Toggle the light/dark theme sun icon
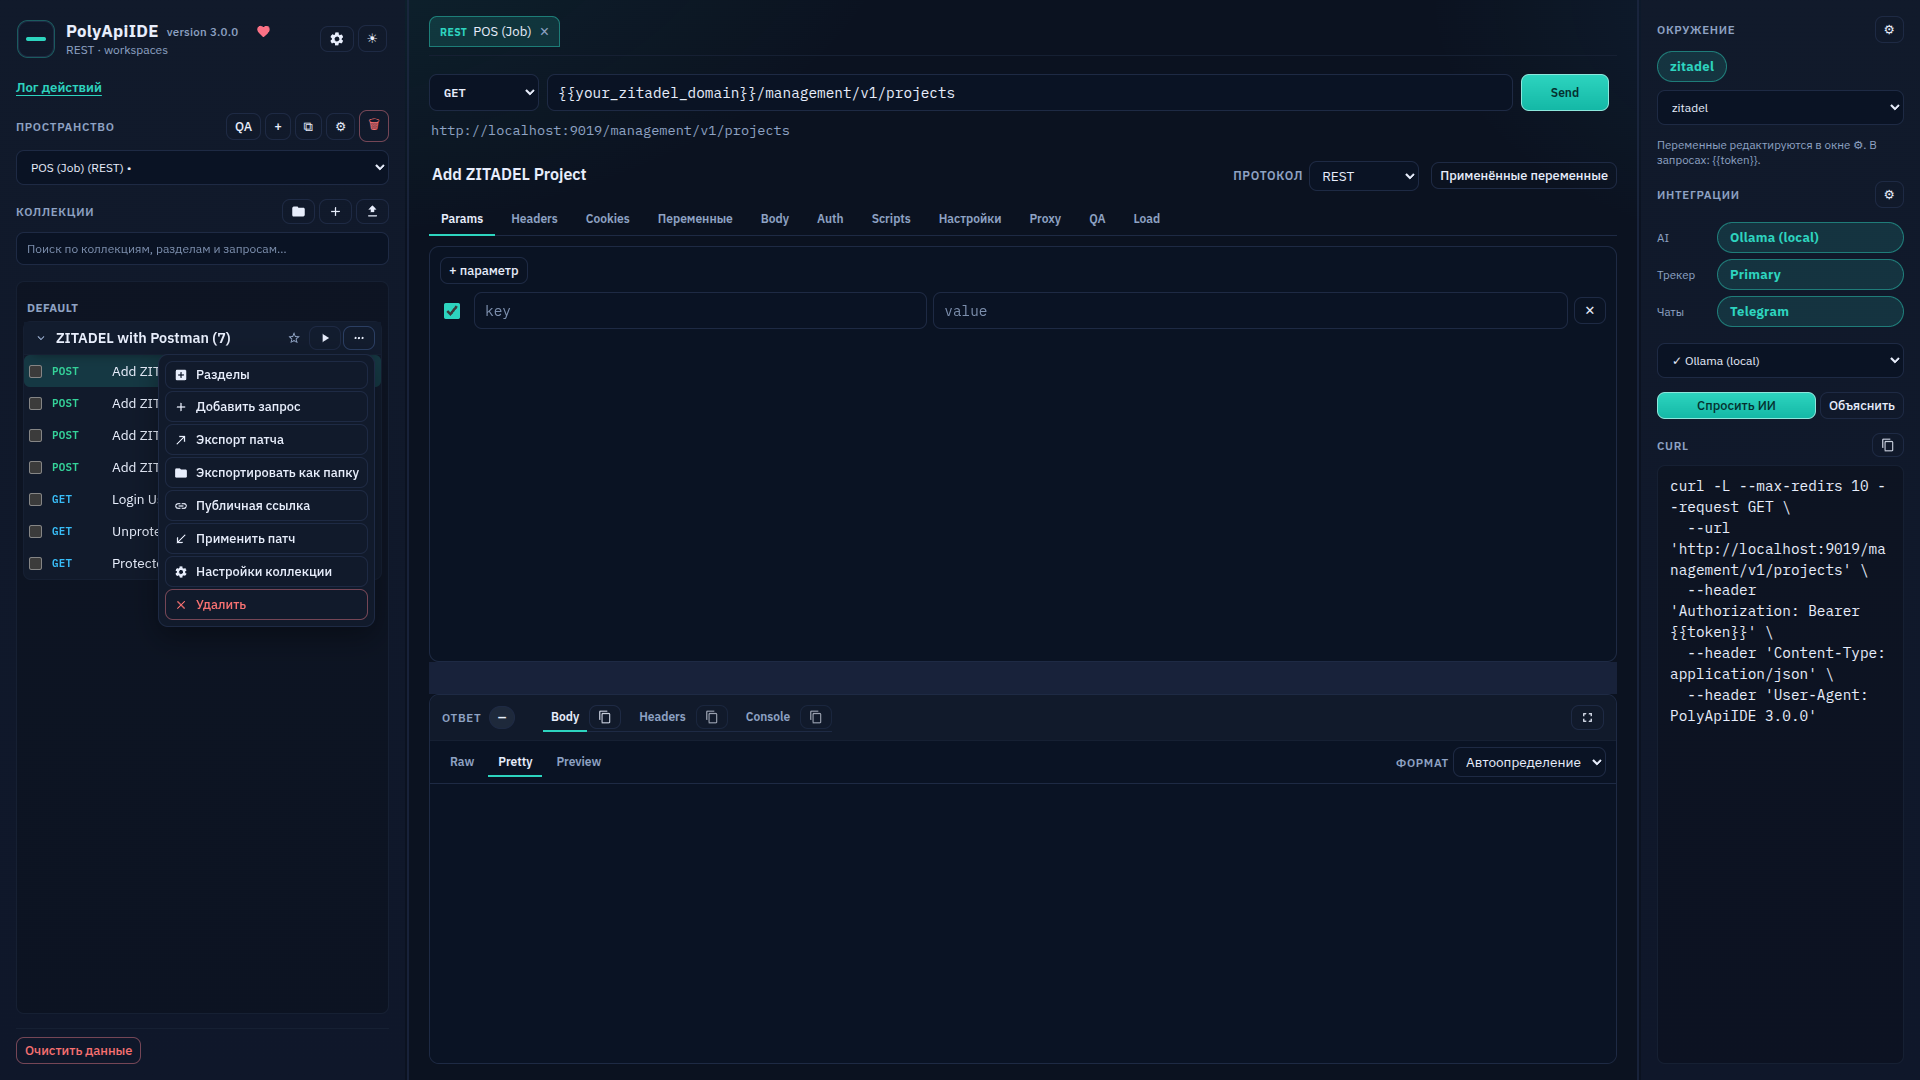The image size is (1920, 1080). (372, 39)
